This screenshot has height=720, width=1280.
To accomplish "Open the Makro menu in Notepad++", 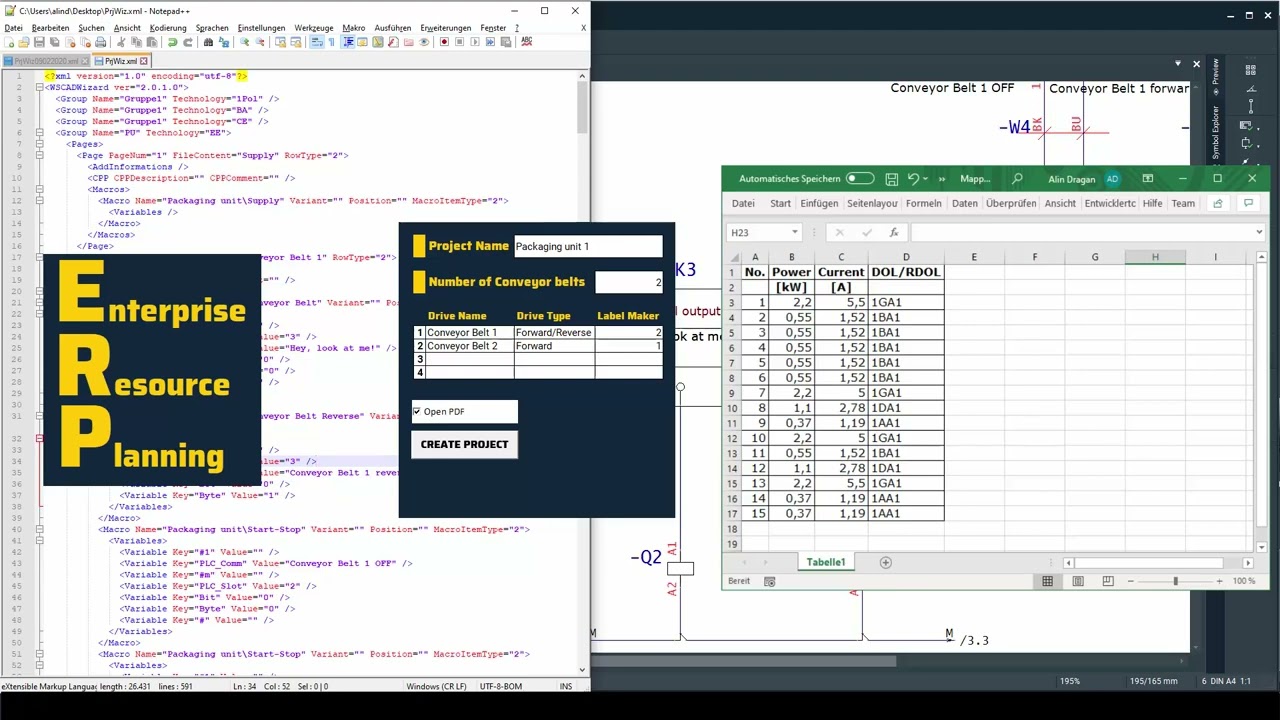I will click(353, 28).
